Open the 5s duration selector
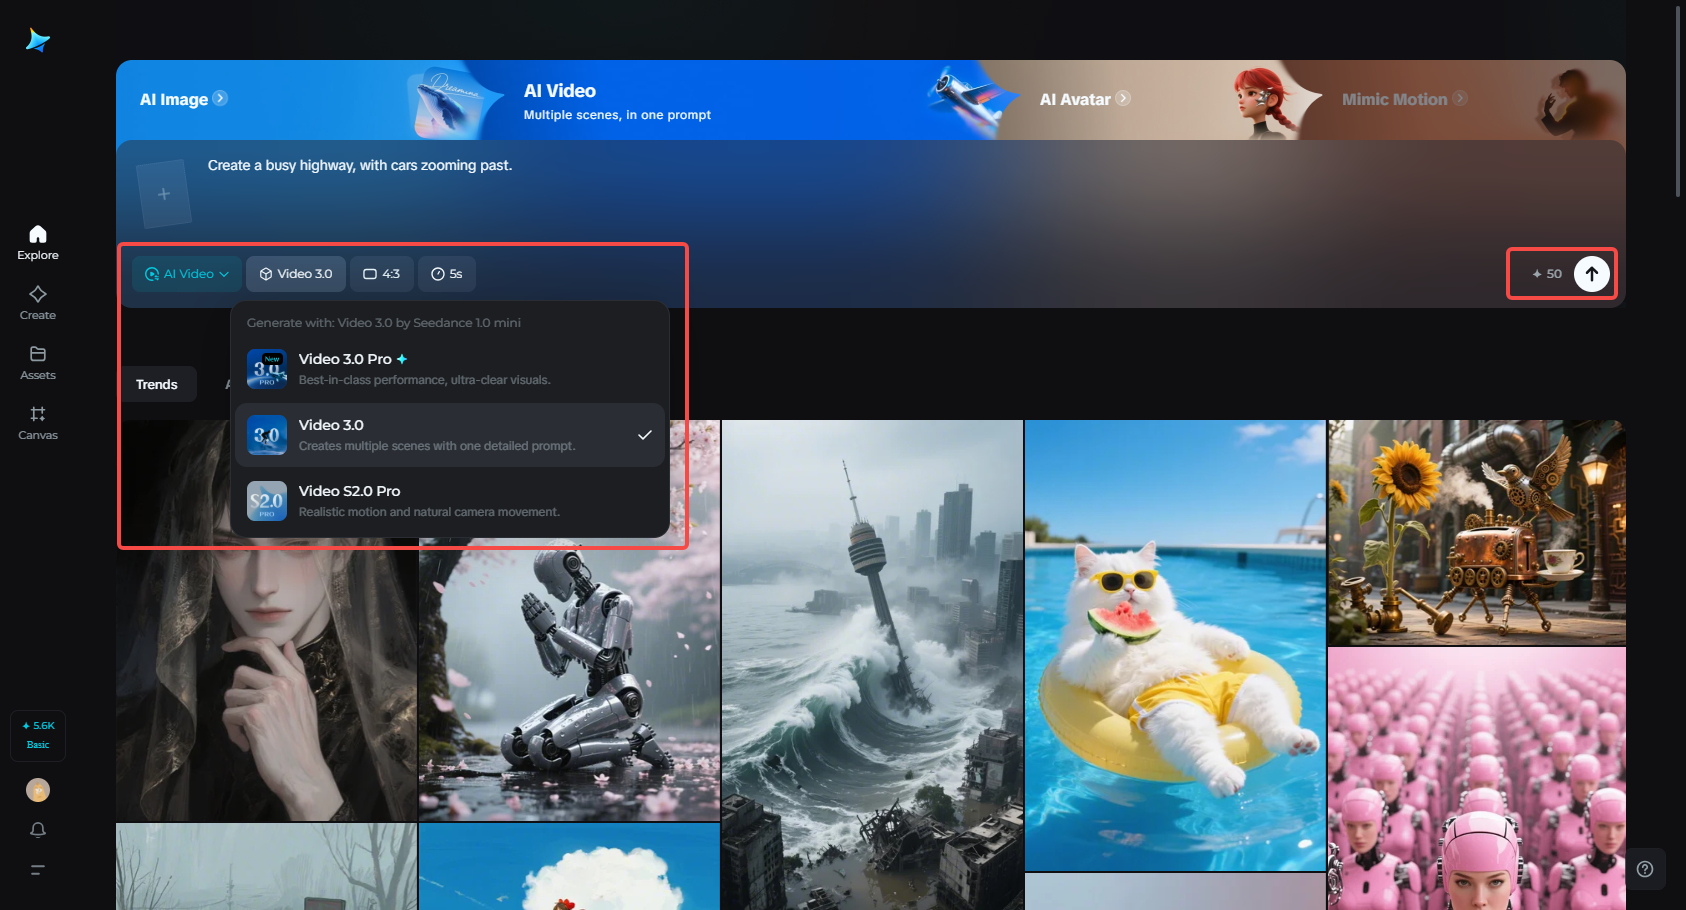This screenshot has width=1686, height=910. point(447,274)
